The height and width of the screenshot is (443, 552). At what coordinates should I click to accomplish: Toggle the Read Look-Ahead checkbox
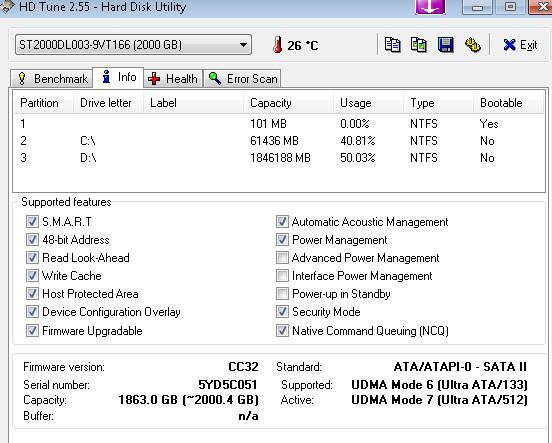(32, 258)
